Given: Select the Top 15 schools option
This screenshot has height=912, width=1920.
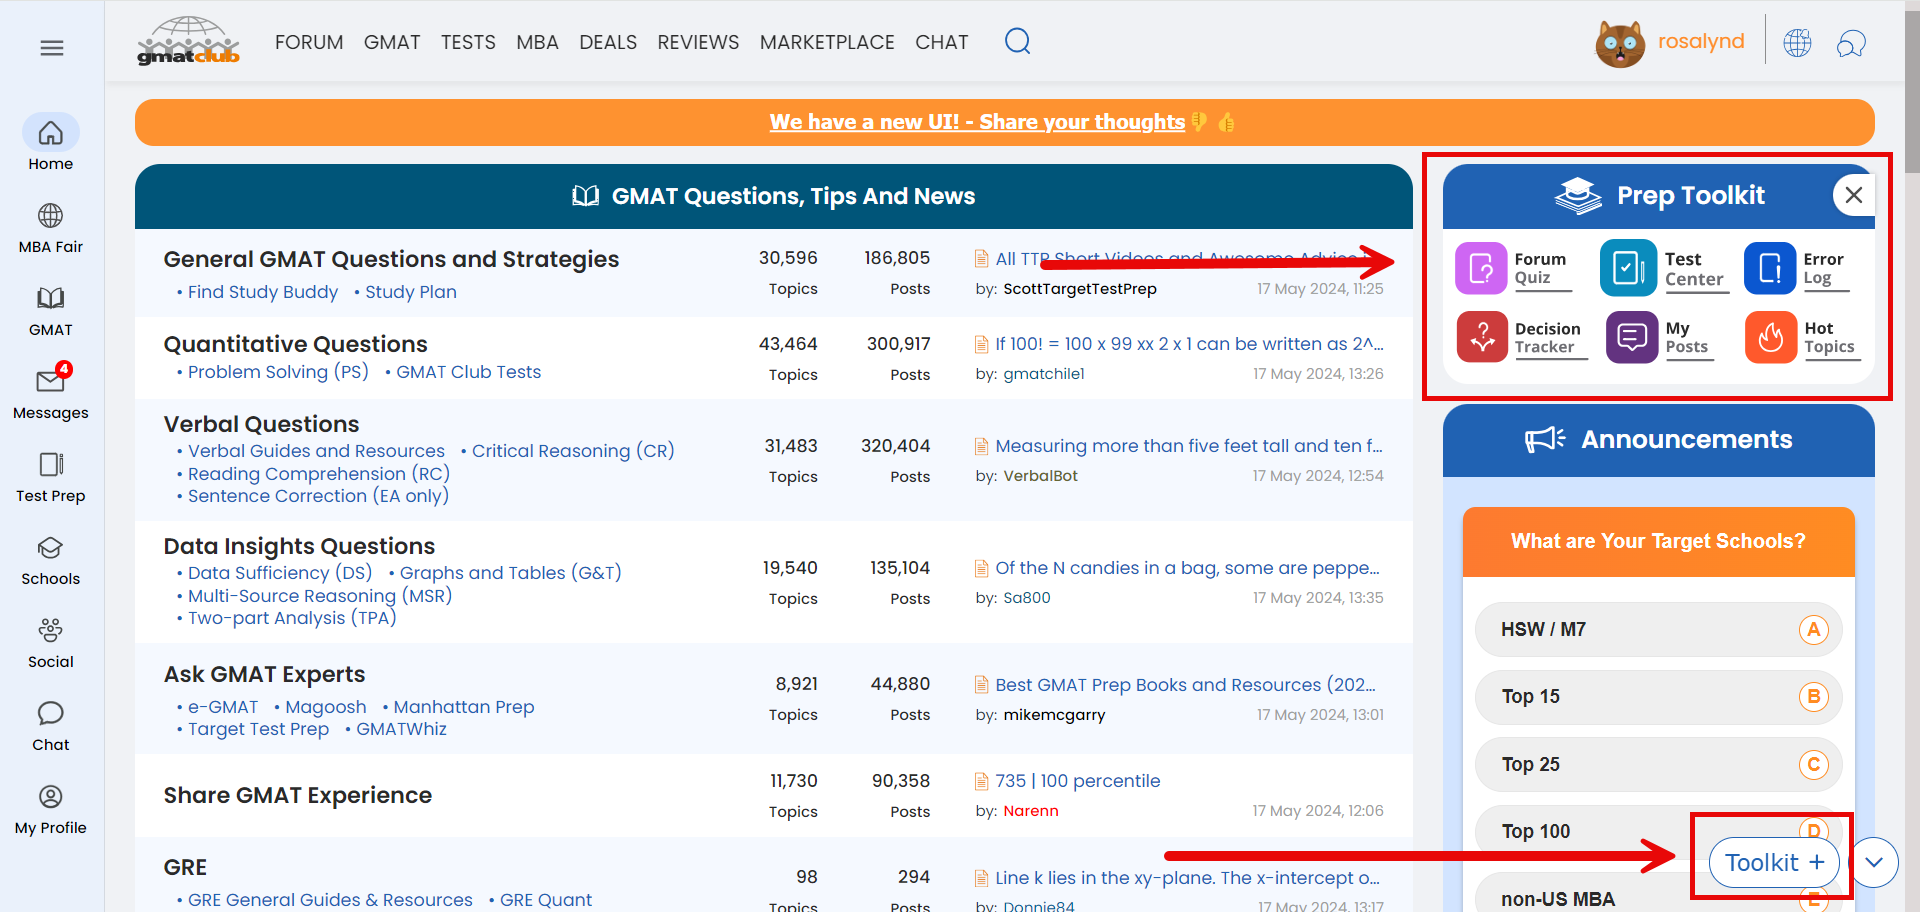Looking at the screenshot, I should click(x=1658, y=697).
